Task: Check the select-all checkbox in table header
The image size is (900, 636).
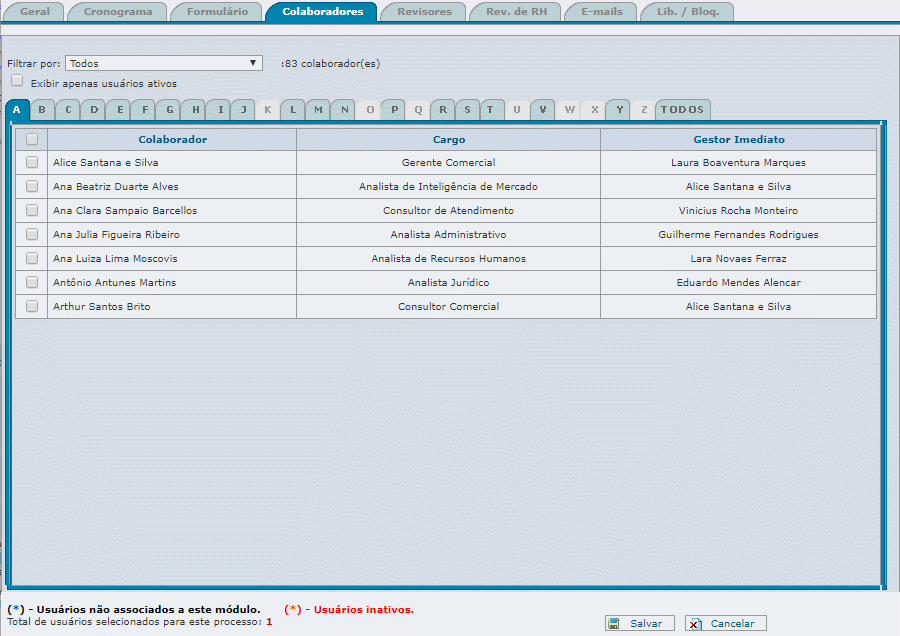Action: click(32, 140)
